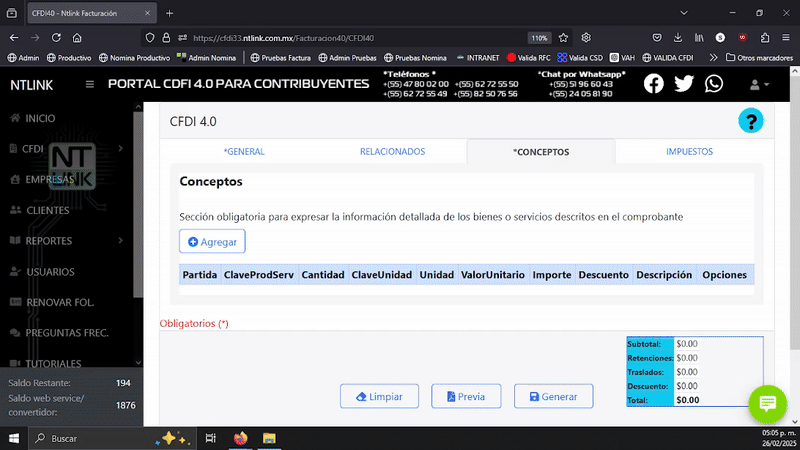Open Firefox from taskbar
Viewport: 800px width, 450px height.
tap(240, 438)
